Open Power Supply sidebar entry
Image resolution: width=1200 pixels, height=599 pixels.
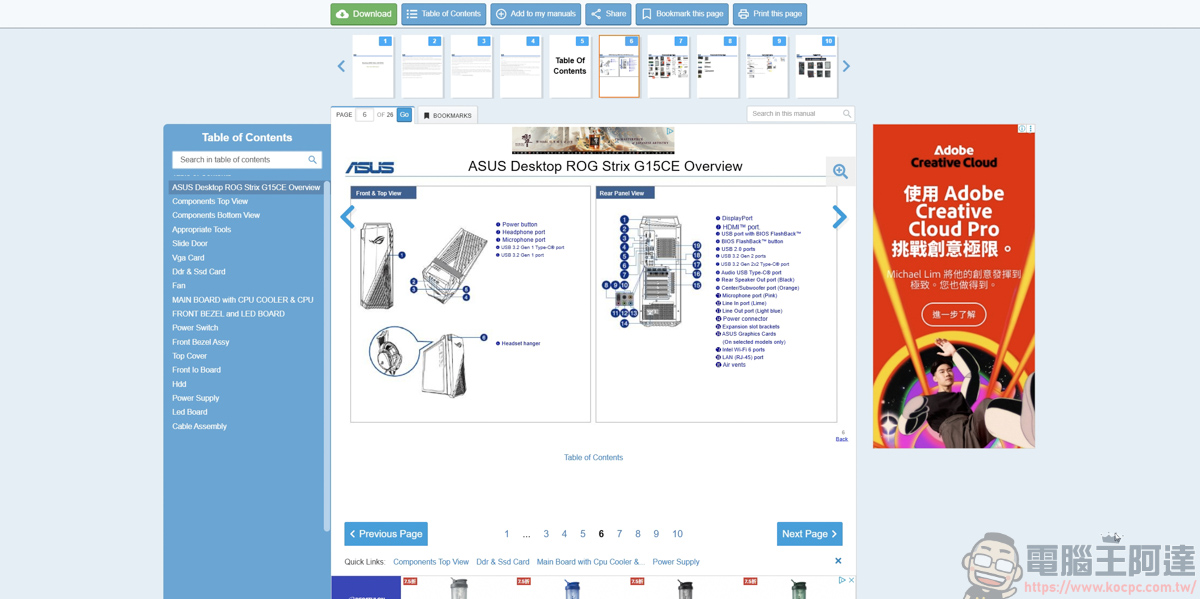[196, 398]
